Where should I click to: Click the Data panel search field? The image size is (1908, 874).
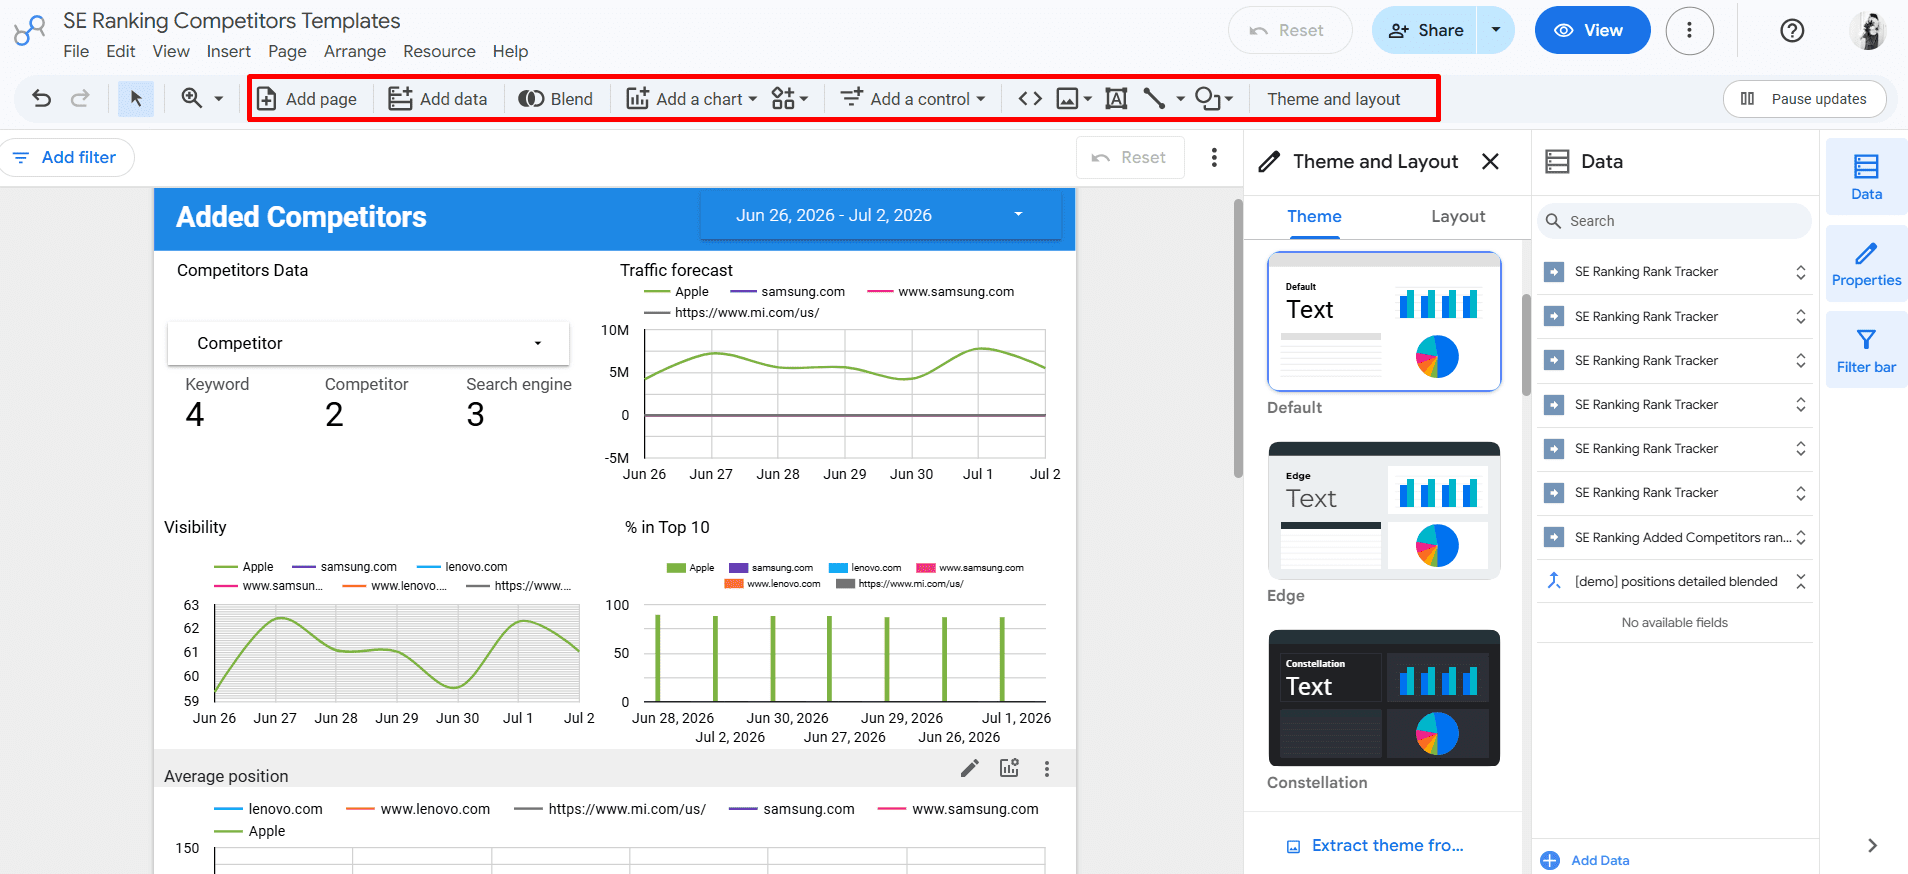point(1675,221)
